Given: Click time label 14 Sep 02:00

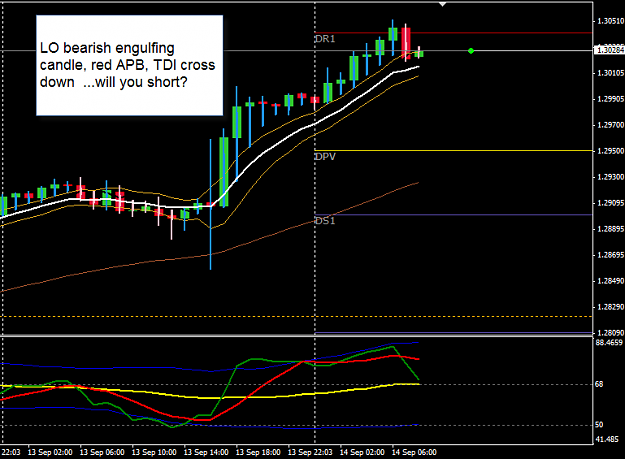Looking at the screenshot, I should (362, 453).
